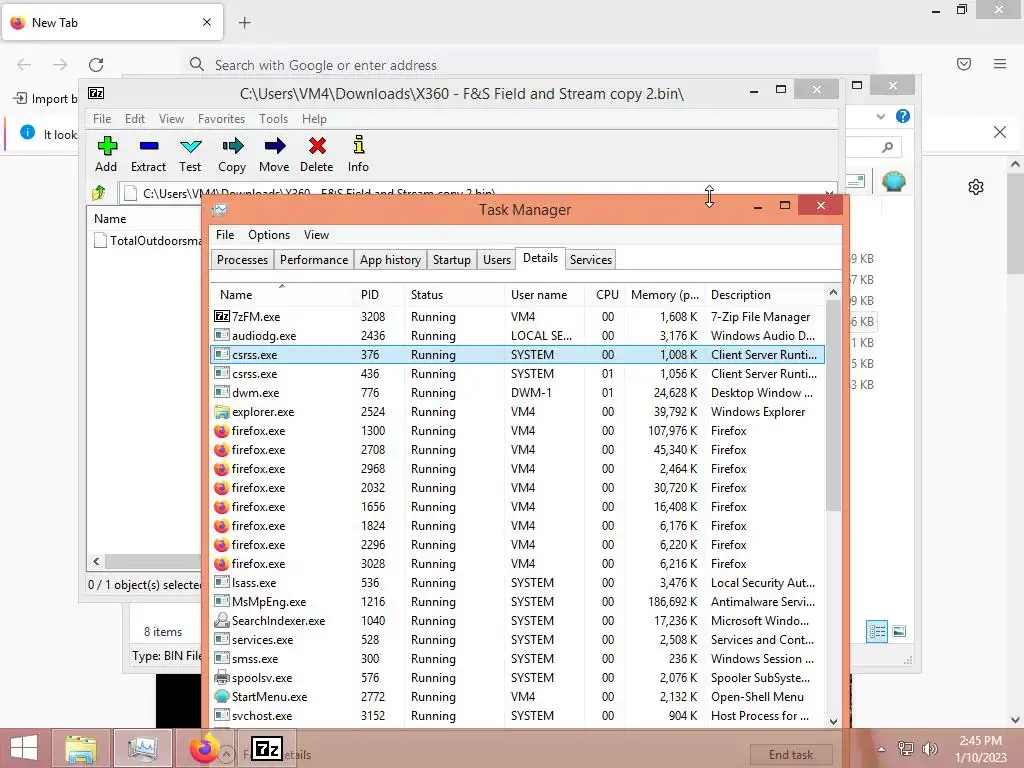Image resolution: width=1024 pixels, height=768 pixels.
Task: Select the SearchIndexer.exe process row
Action: tap(517, 620)
